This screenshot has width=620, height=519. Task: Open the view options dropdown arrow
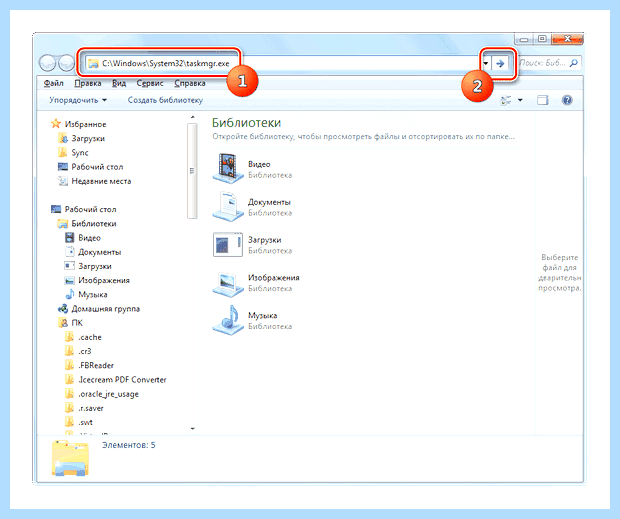(520, 100)
